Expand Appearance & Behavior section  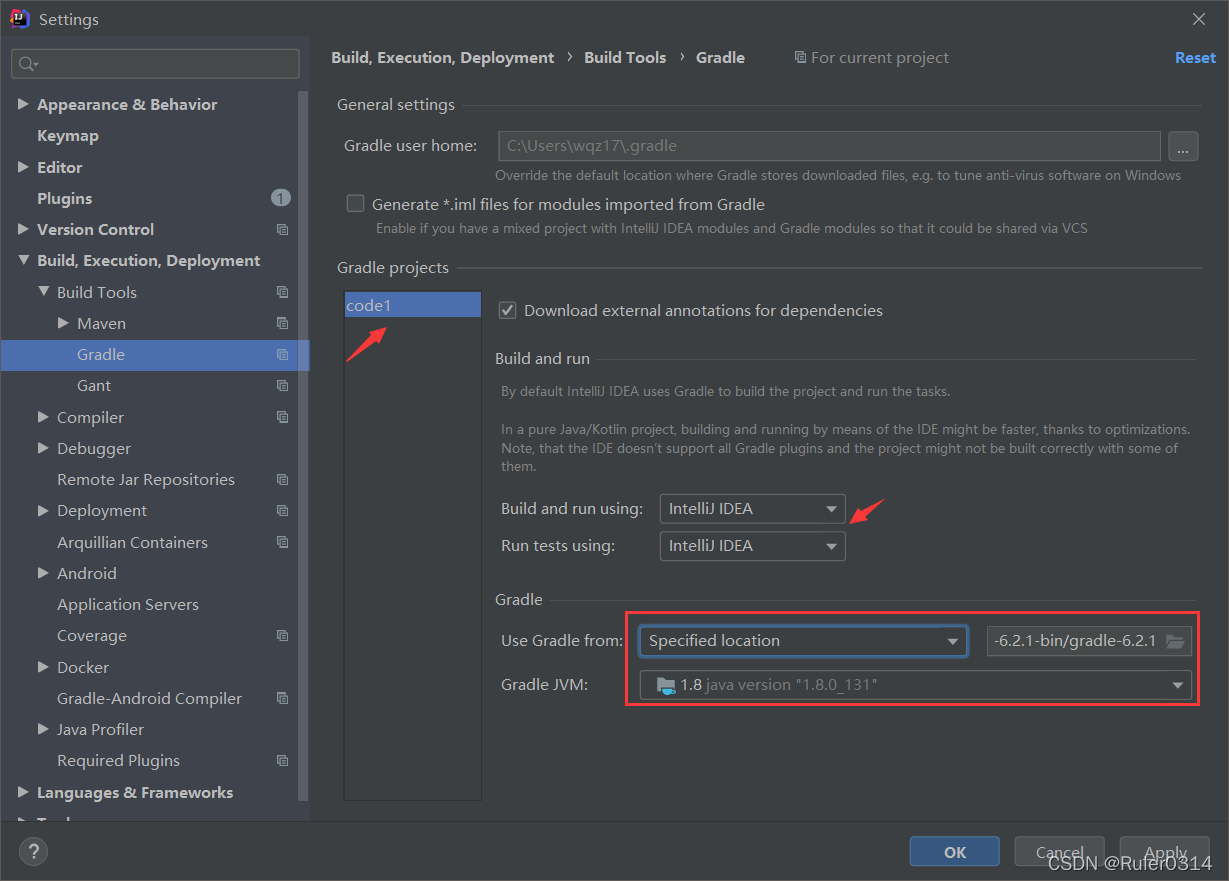pyautogui.click(x=23, y=104)
